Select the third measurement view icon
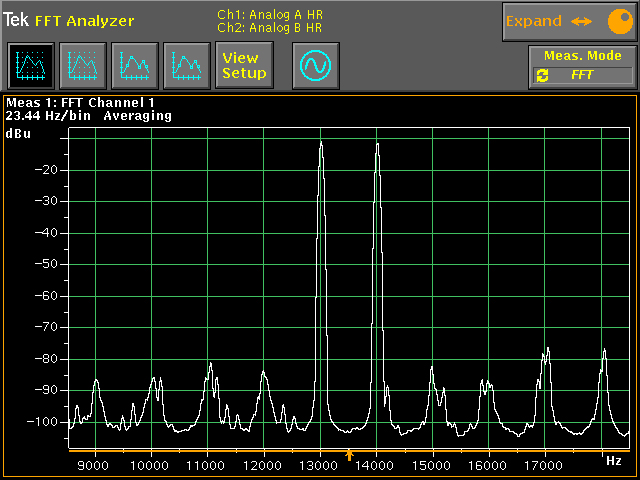 134,66
